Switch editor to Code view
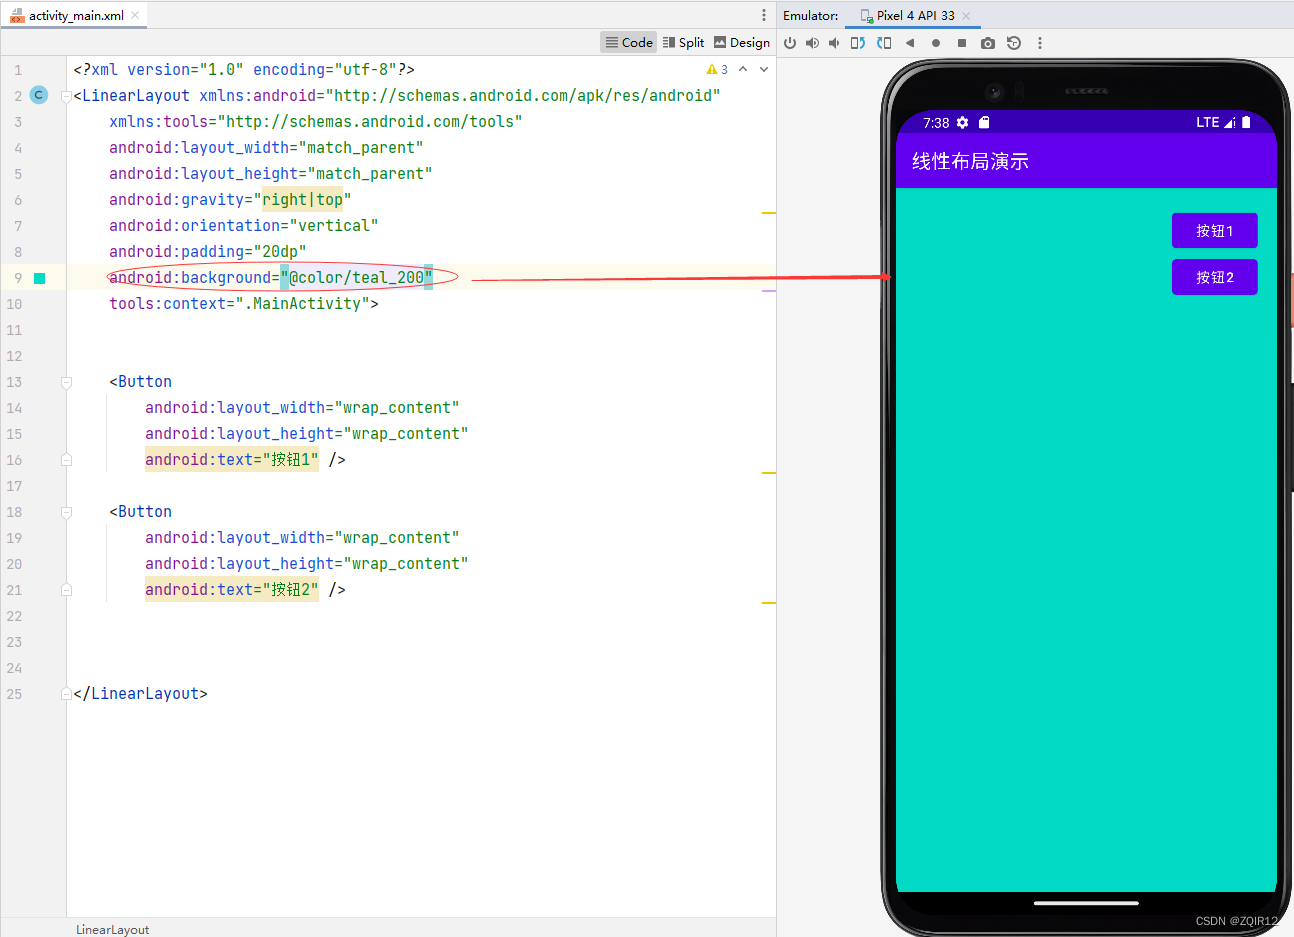The width and height of the screenshot is (1294, 937). point(629,42)
